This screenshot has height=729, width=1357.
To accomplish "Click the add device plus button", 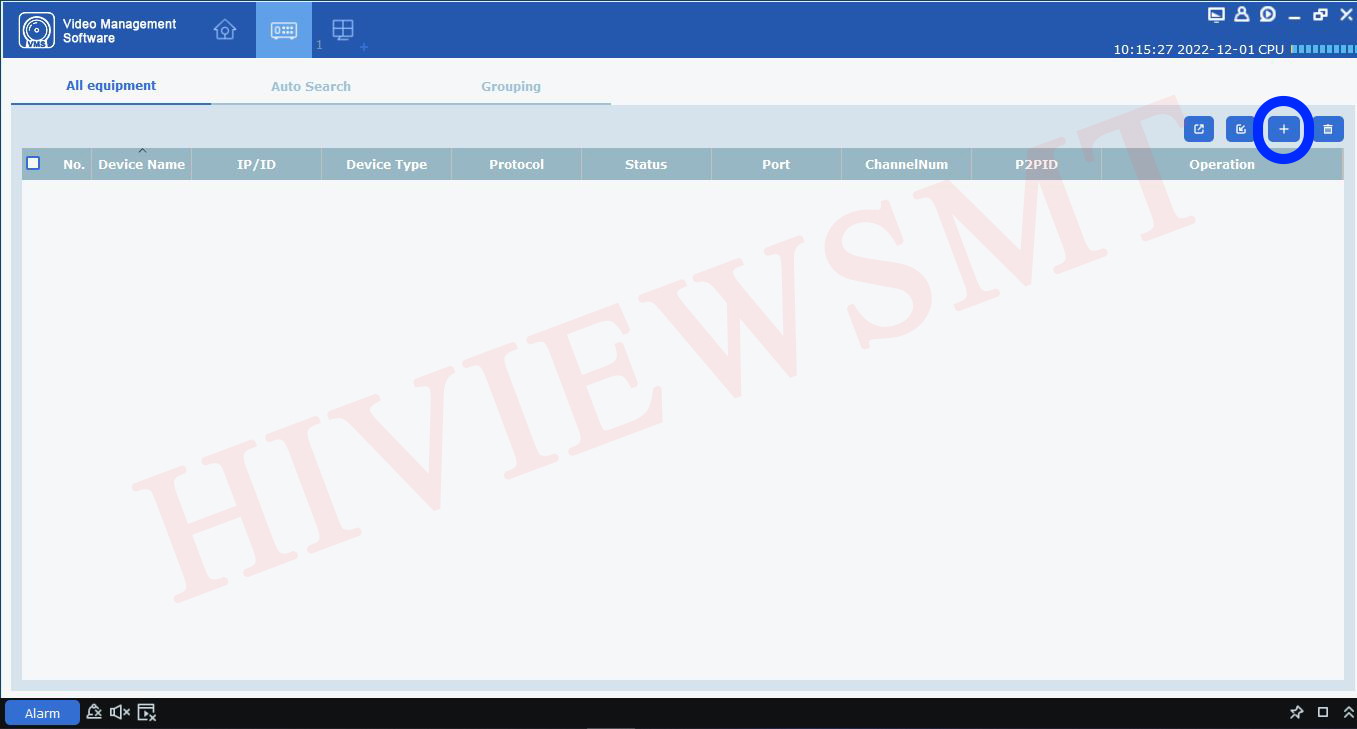I will [x=1284, y=129].
